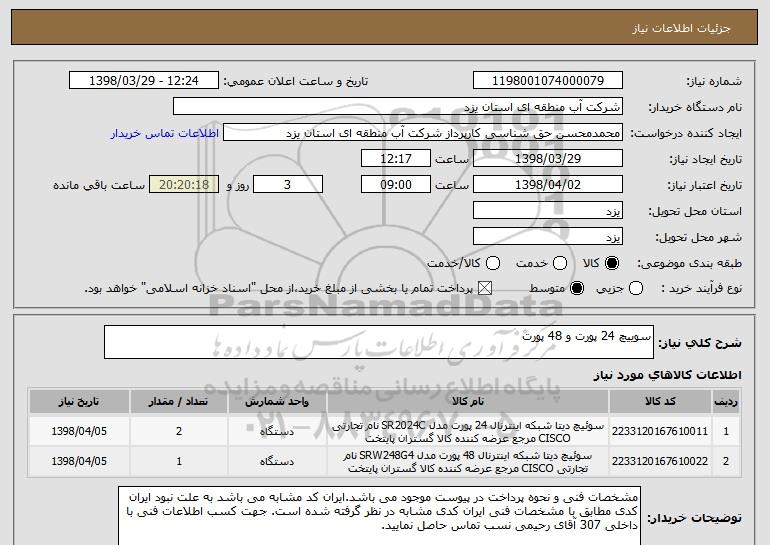Click the SR2024C switch item name
The height and width of the screenshot is (545, 770).
pyautogui.click(x=468, y=432)
